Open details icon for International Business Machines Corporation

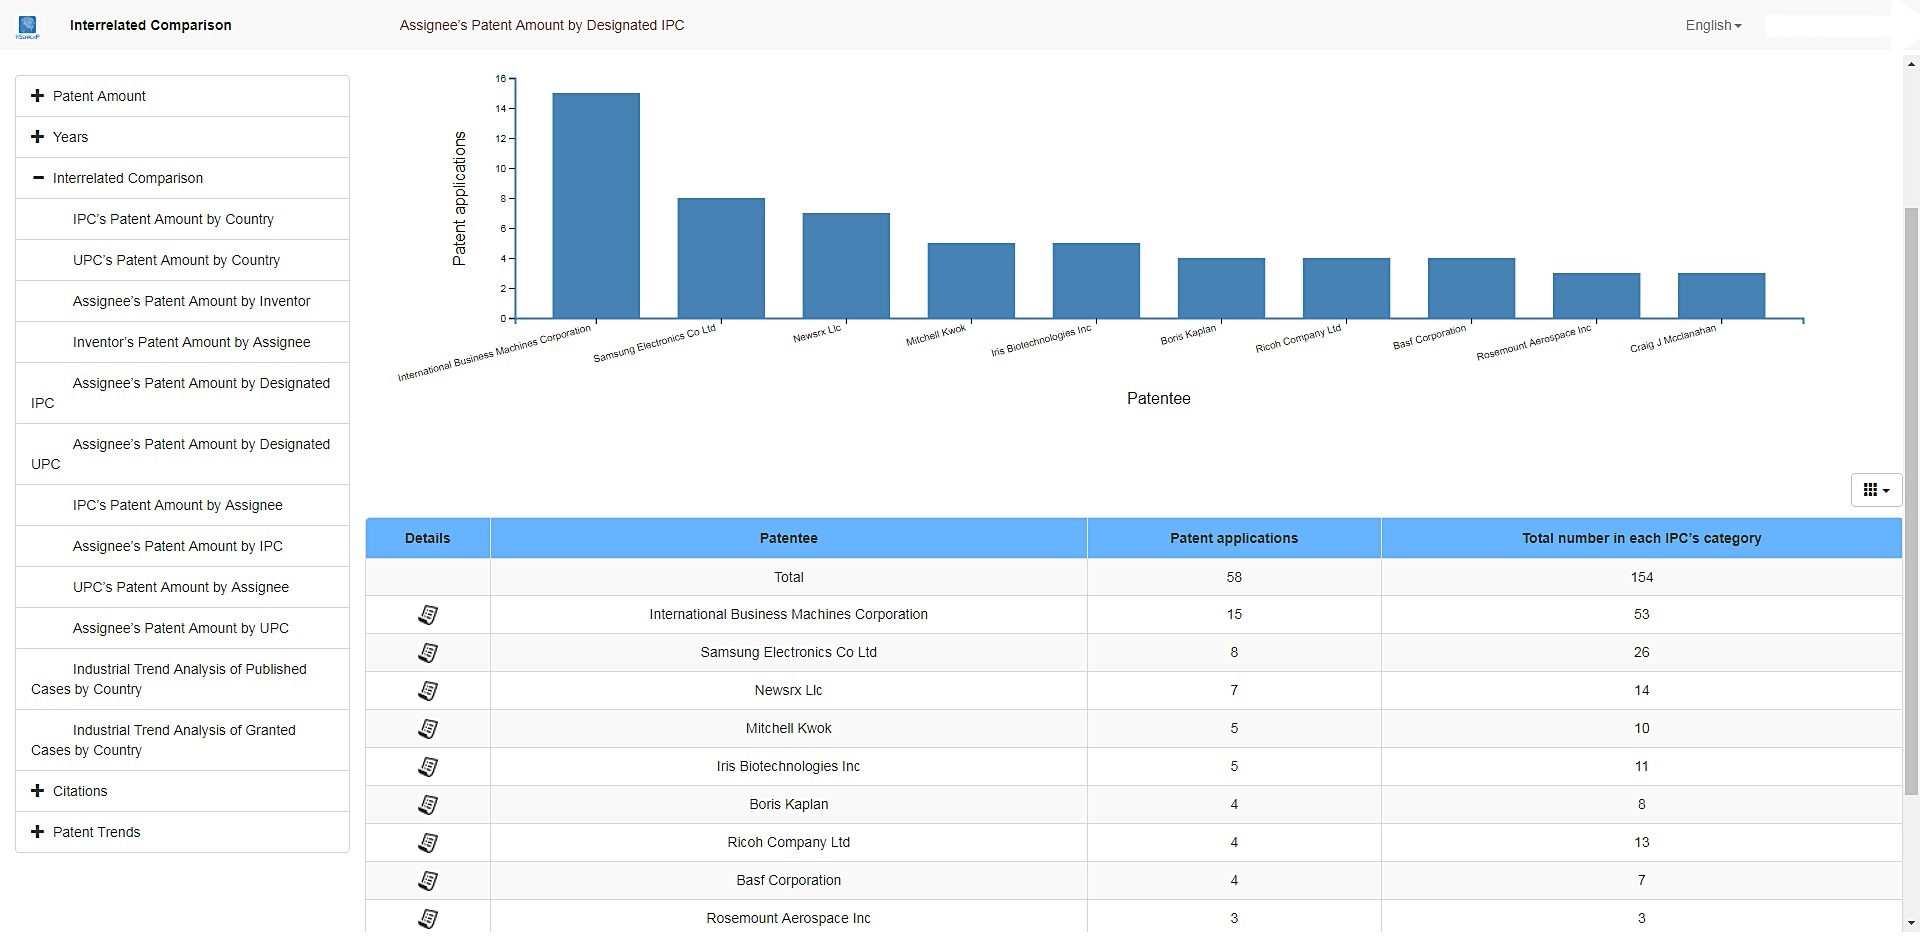pos(428,615)
